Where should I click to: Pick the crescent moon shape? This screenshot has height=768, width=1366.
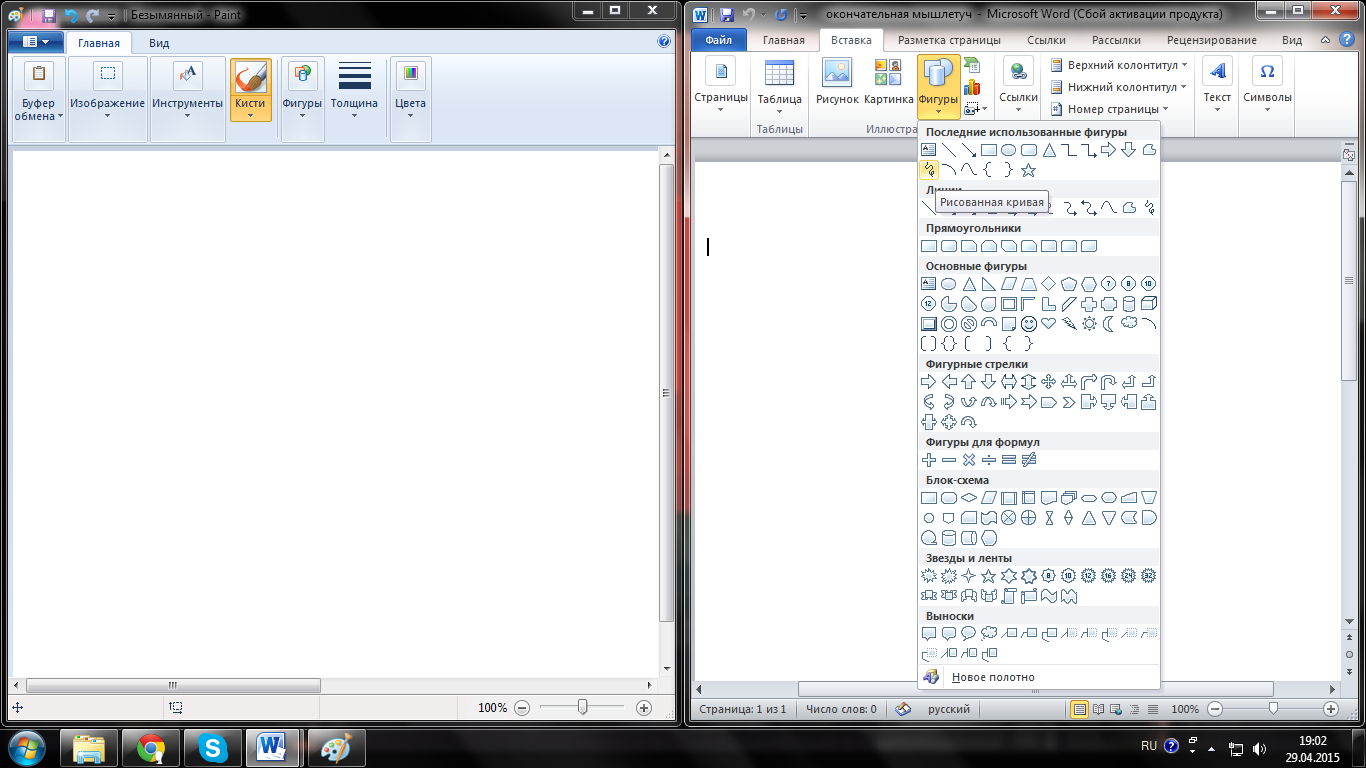point(1109,324)
